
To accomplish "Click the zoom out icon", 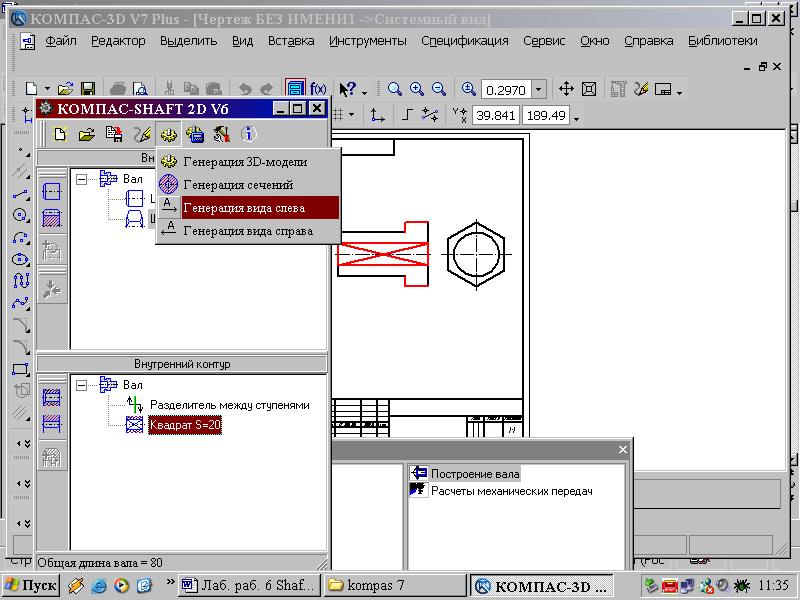I will [439, 89].
